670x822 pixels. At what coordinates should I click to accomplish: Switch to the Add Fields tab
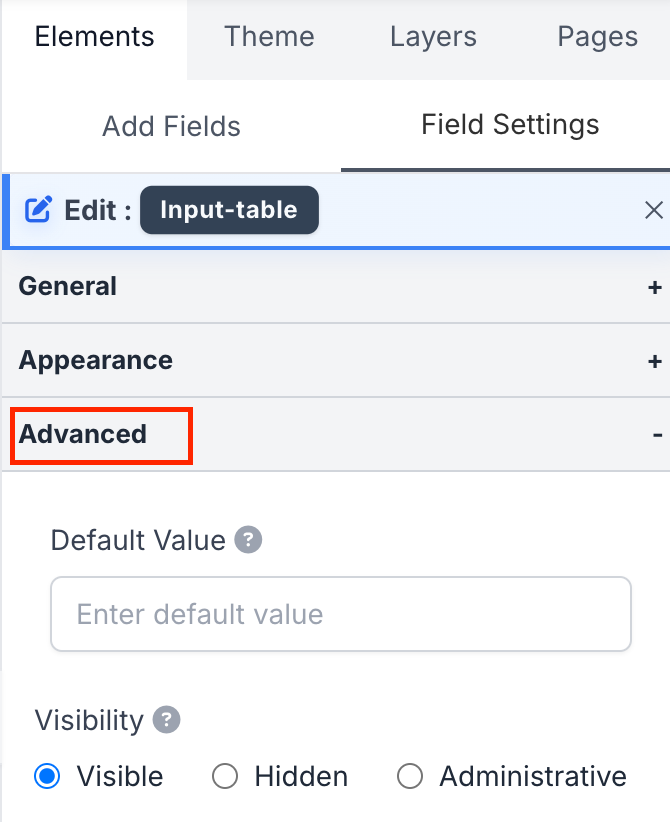click(171, 127)
